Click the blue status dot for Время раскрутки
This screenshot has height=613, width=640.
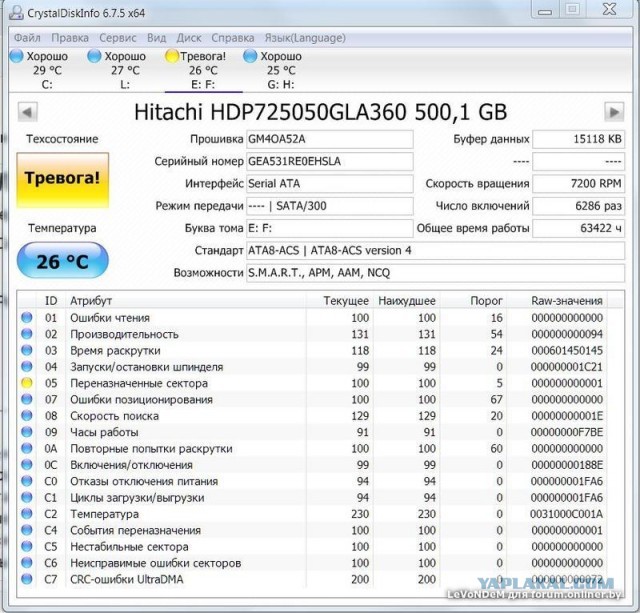(27, 350)
